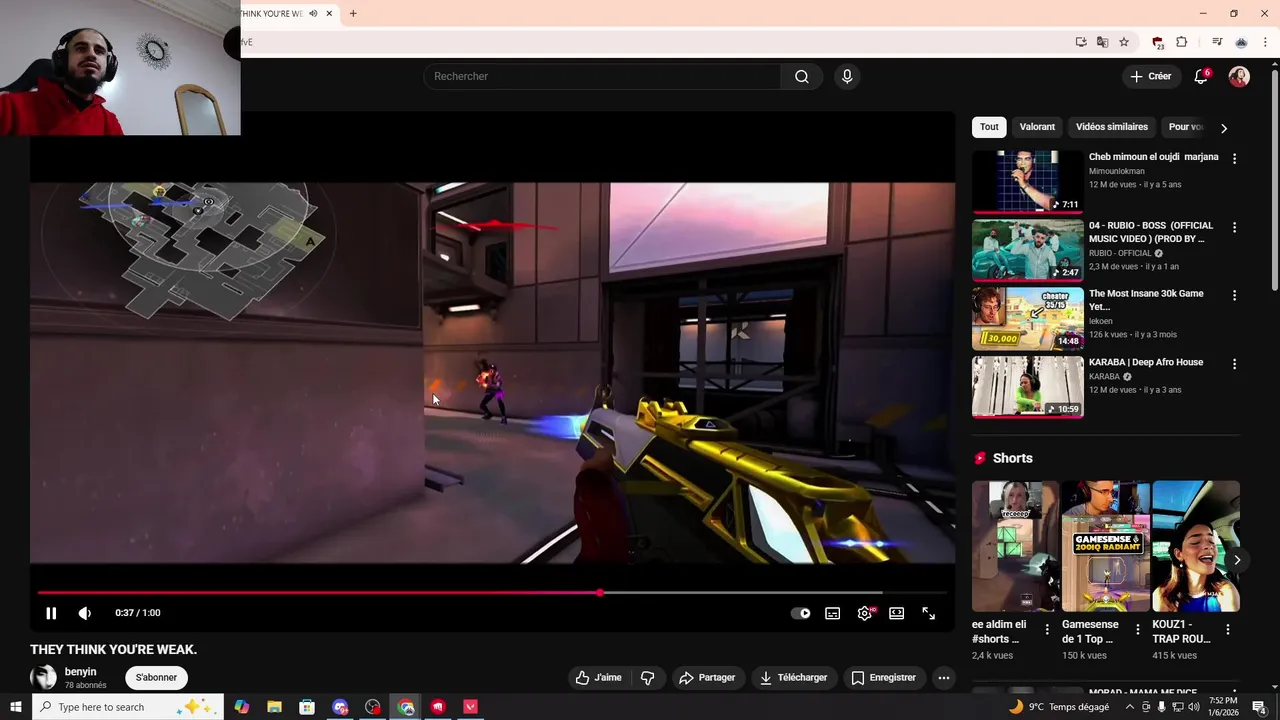Click install app icon in address bar
1280x720 pixels.
pyautogui.click(x=1081, y=42)
